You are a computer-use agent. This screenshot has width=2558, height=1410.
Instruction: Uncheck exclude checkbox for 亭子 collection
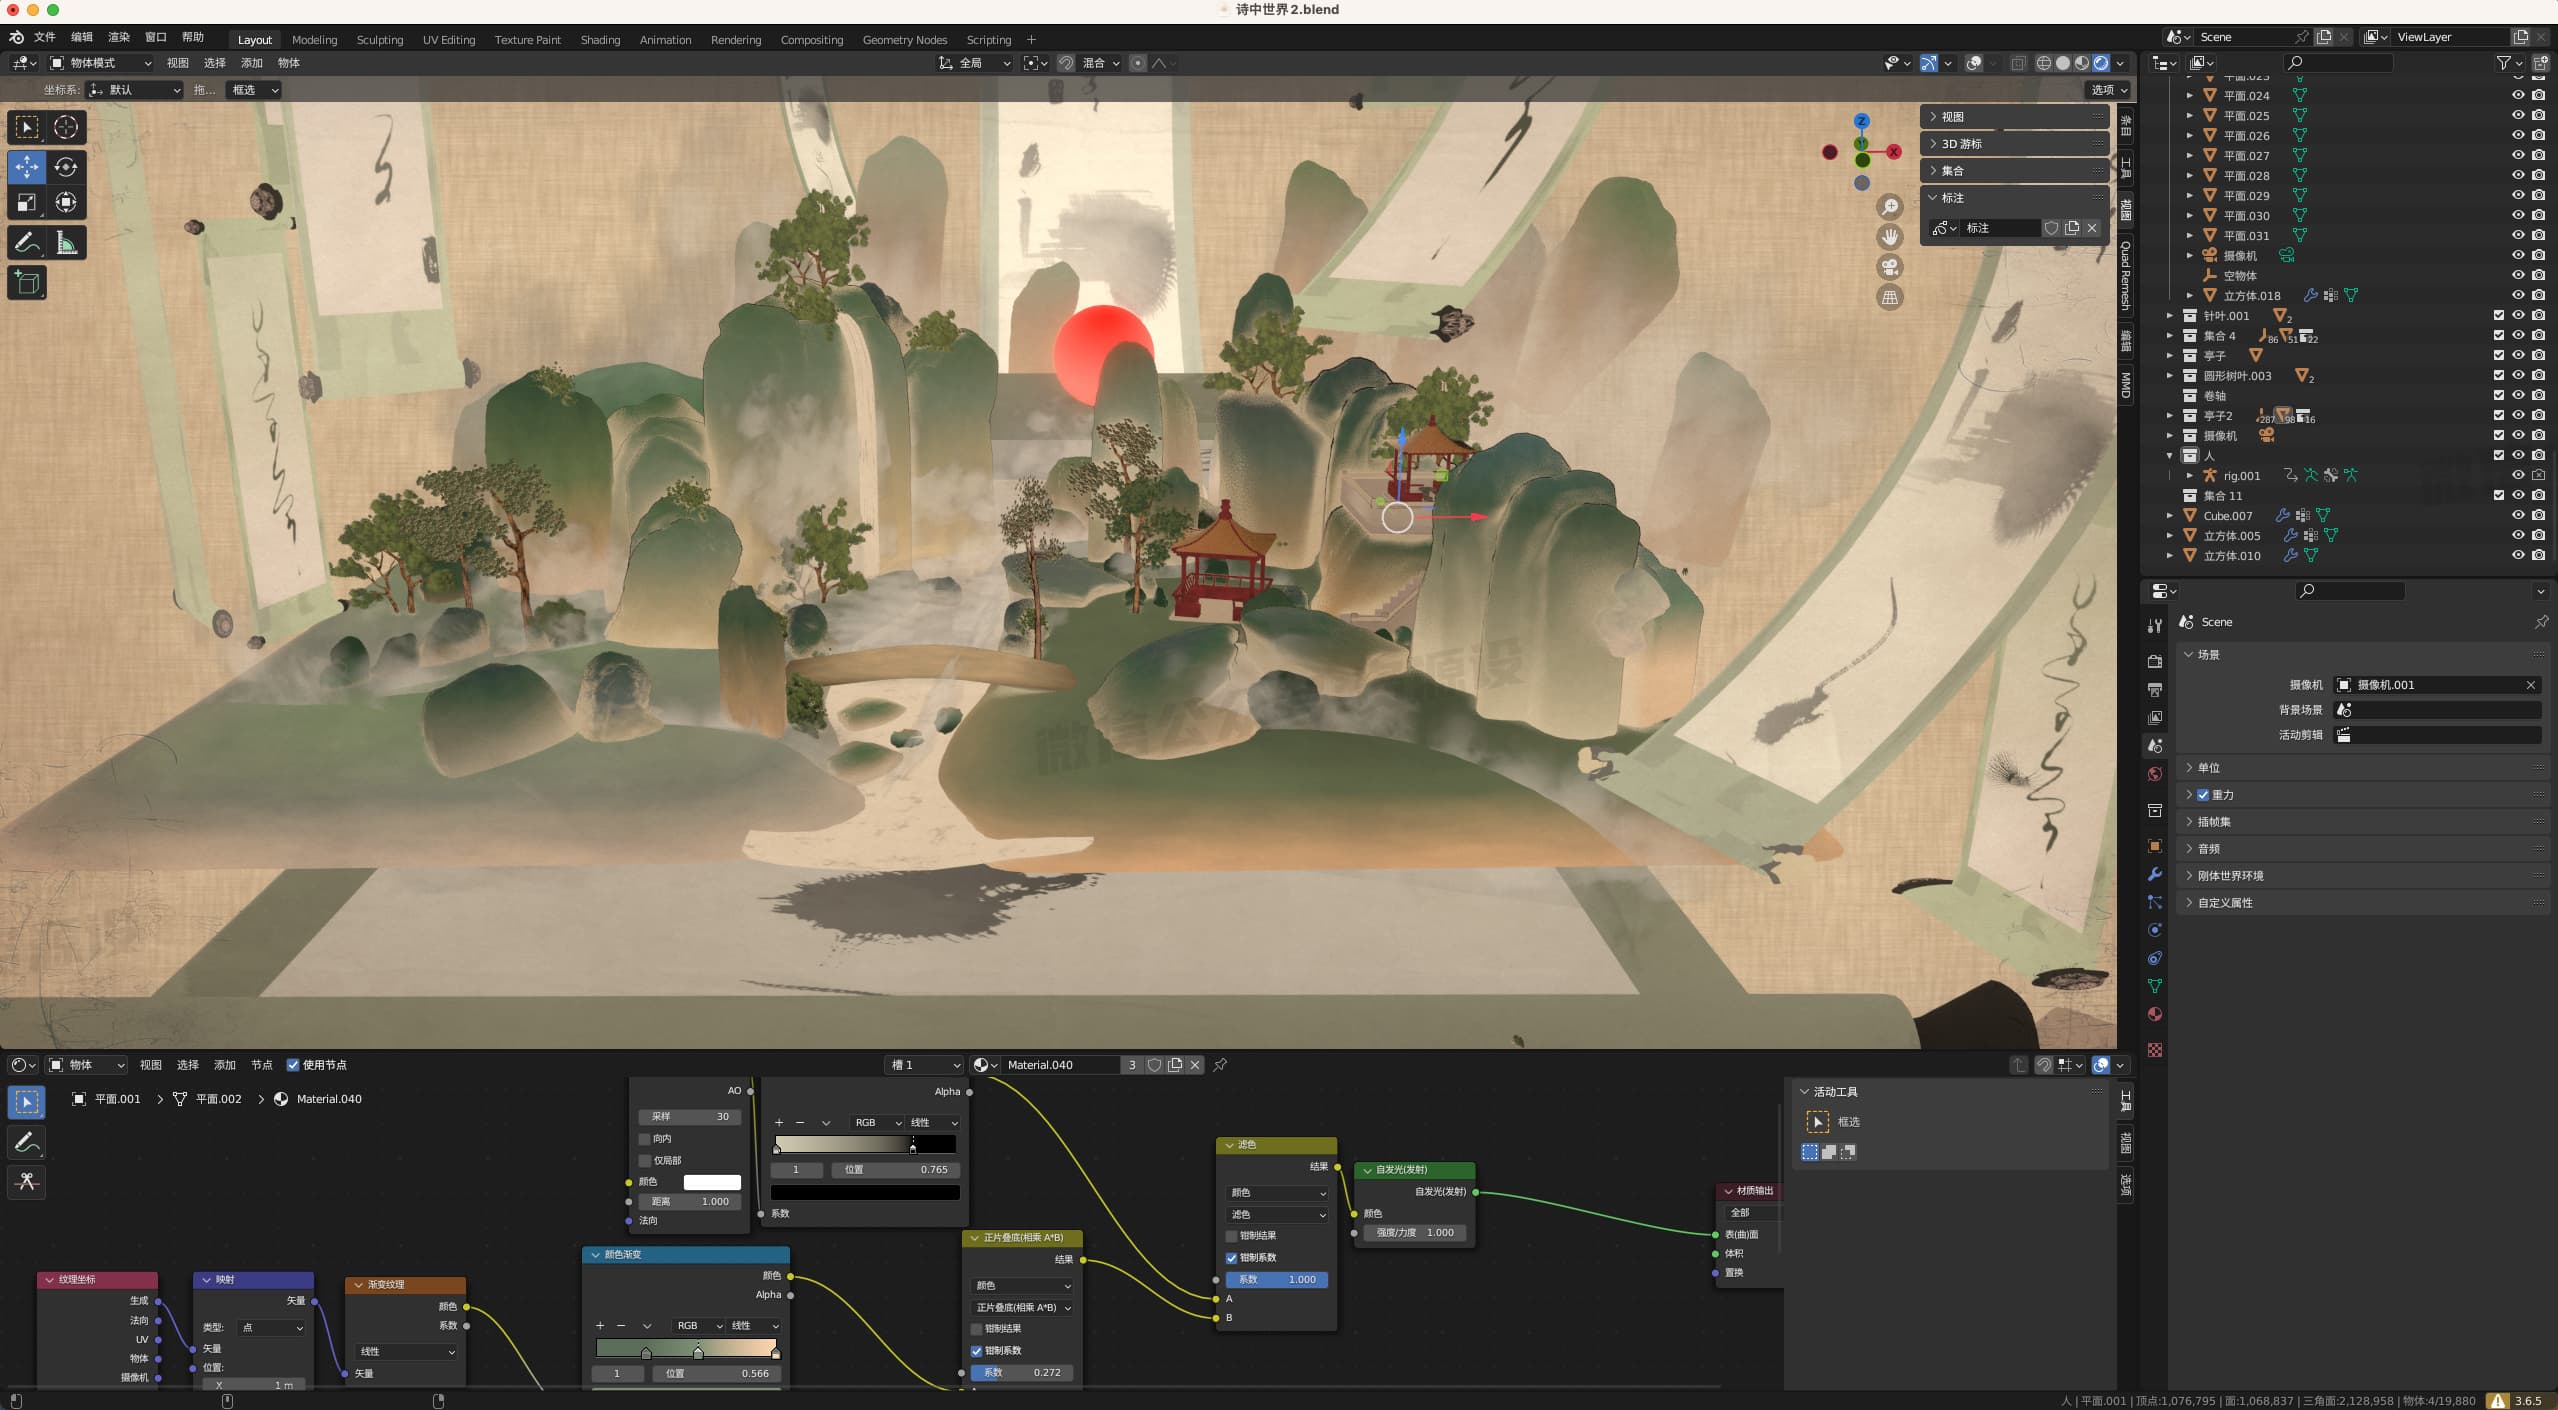tap(2499, 355)
